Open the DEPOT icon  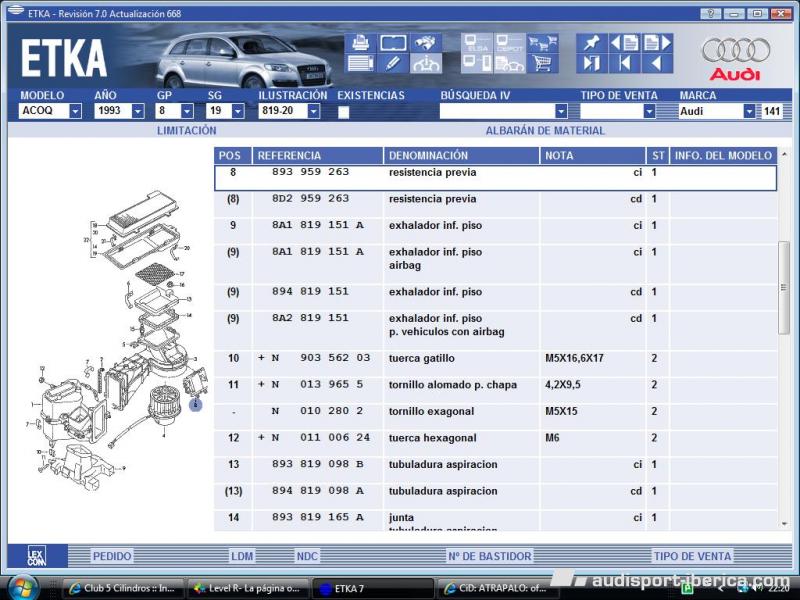click(x=509, y=43)
